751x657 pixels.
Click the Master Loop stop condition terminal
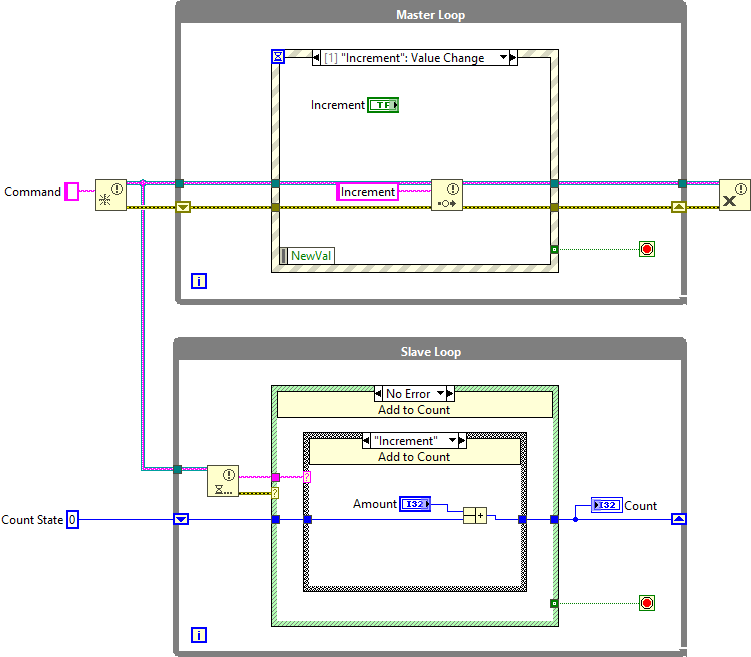pos(647,249)
